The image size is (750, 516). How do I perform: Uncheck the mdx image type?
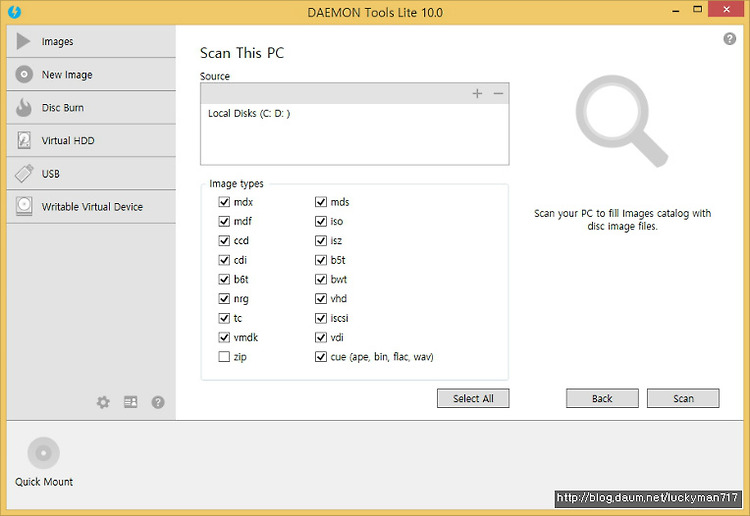tap(224, 202)
